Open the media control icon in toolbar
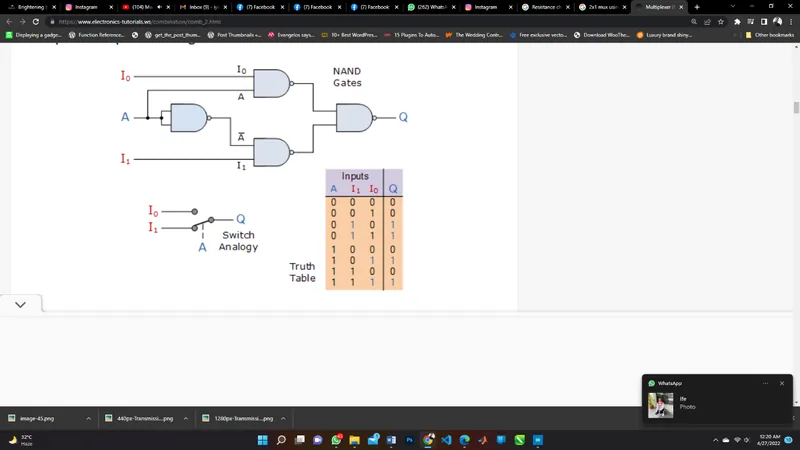 (x=751, y=22)
